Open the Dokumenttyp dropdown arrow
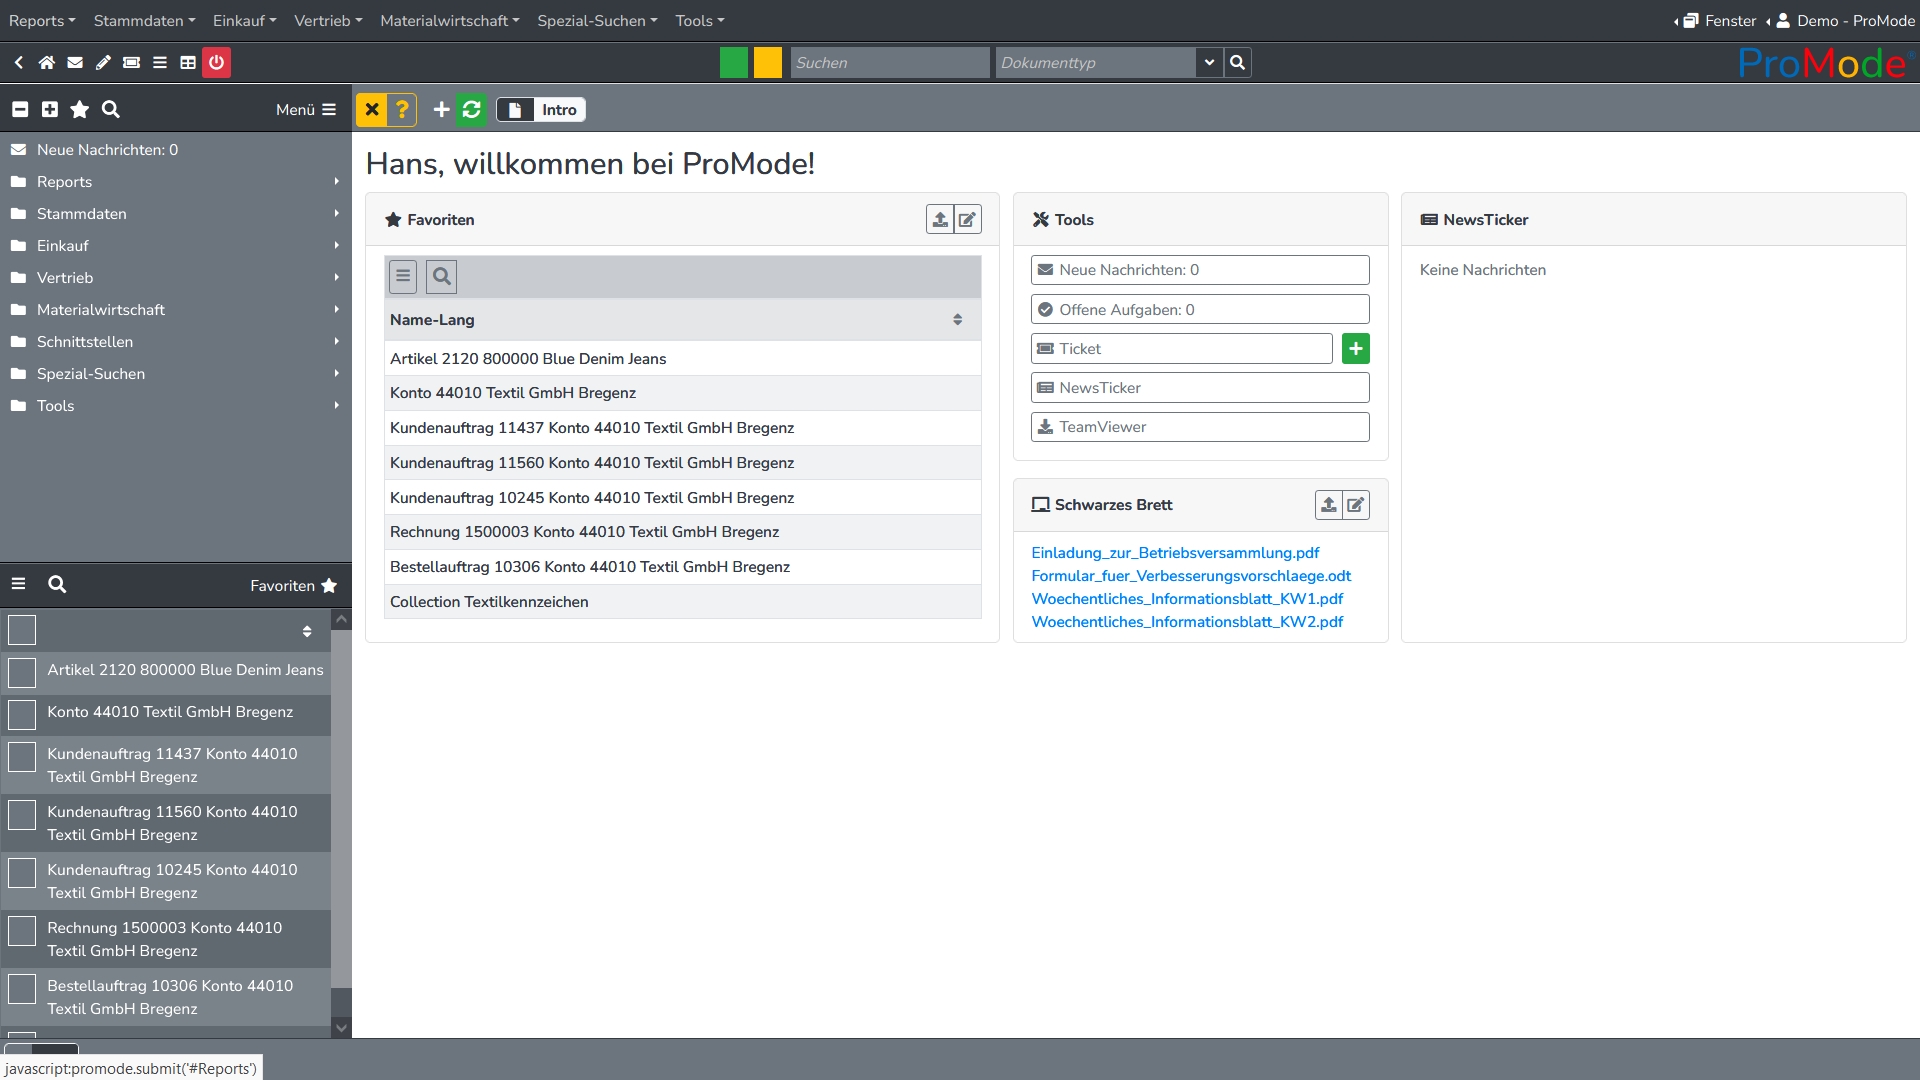 pos(1209,62)
